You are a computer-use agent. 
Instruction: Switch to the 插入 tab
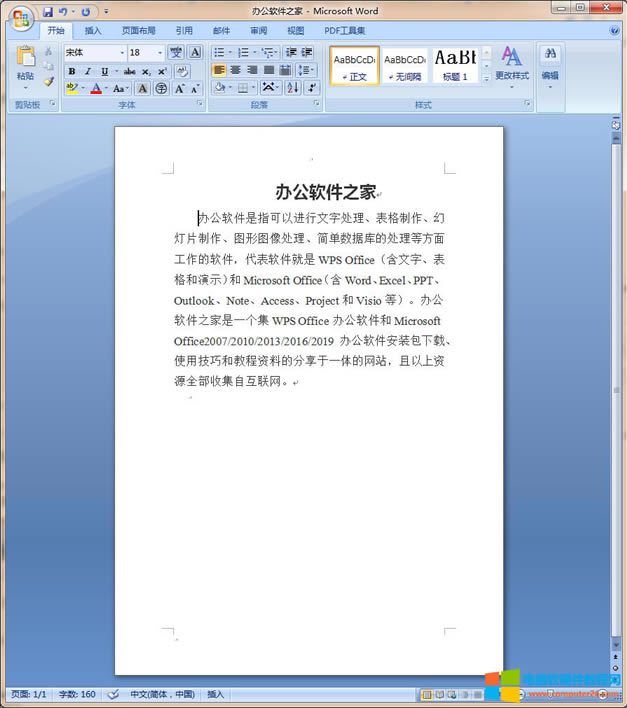93,31
